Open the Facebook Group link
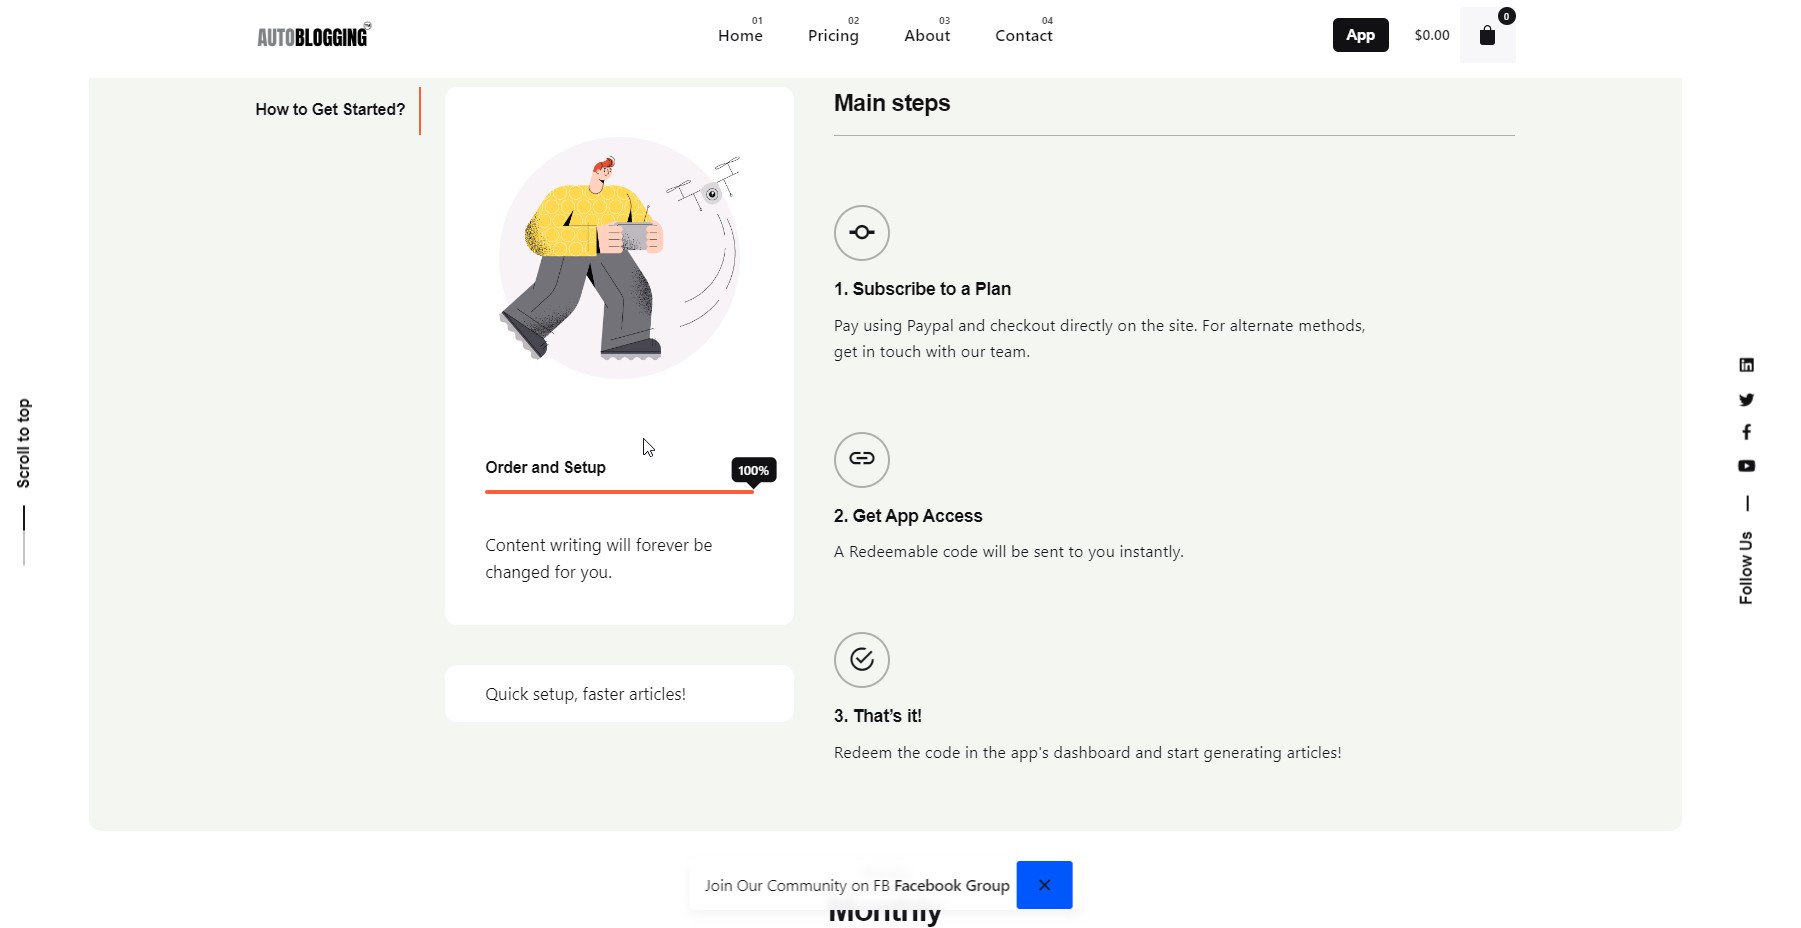This screenshot has height=928, width=1801. tap(952, 886)
